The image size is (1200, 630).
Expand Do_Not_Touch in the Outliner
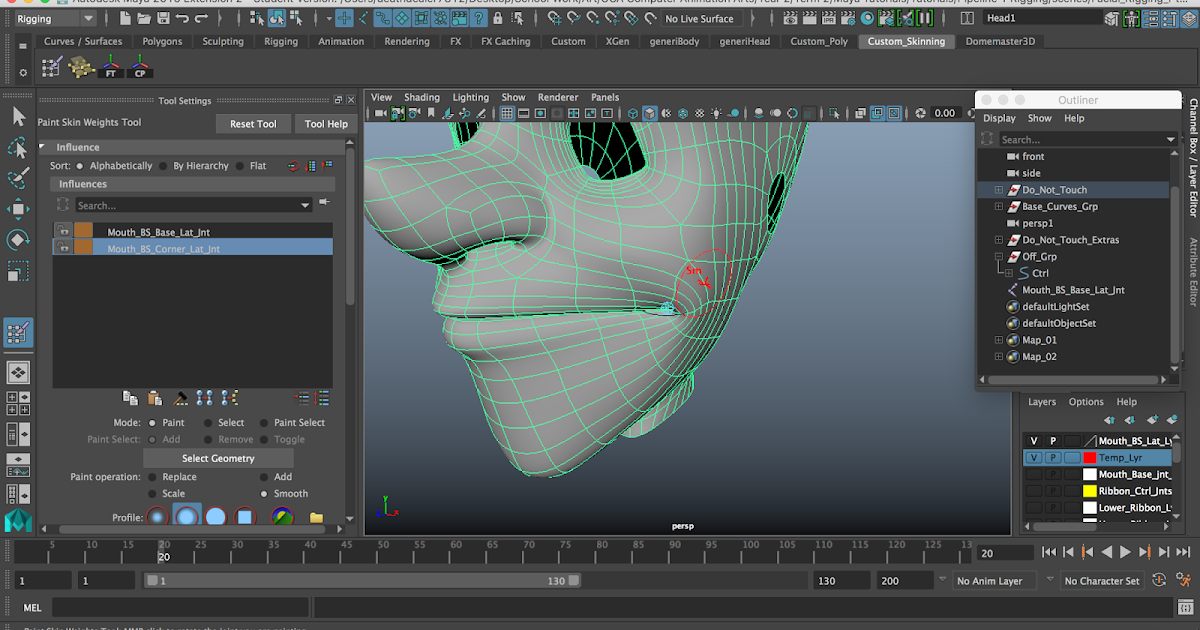click(x=998, y=189)
